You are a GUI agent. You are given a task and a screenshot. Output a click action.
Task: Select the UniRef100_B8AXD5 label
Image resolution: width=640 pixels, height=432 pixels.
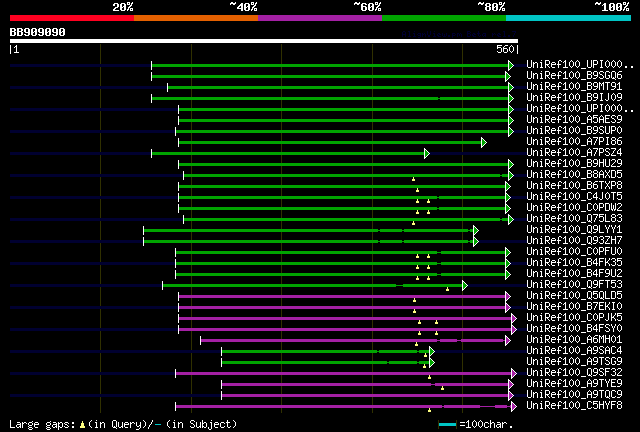(x=574, y=175)
